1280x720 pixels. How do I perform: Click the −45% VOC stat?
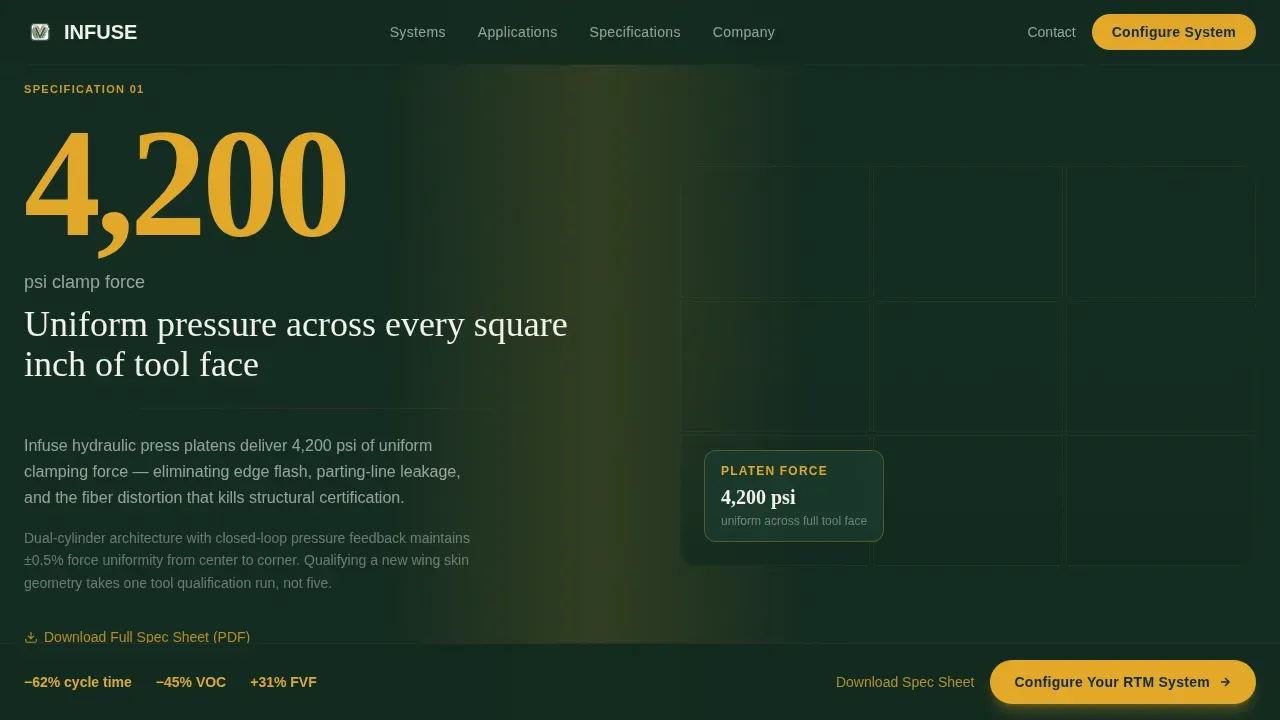tap(191, 682)
